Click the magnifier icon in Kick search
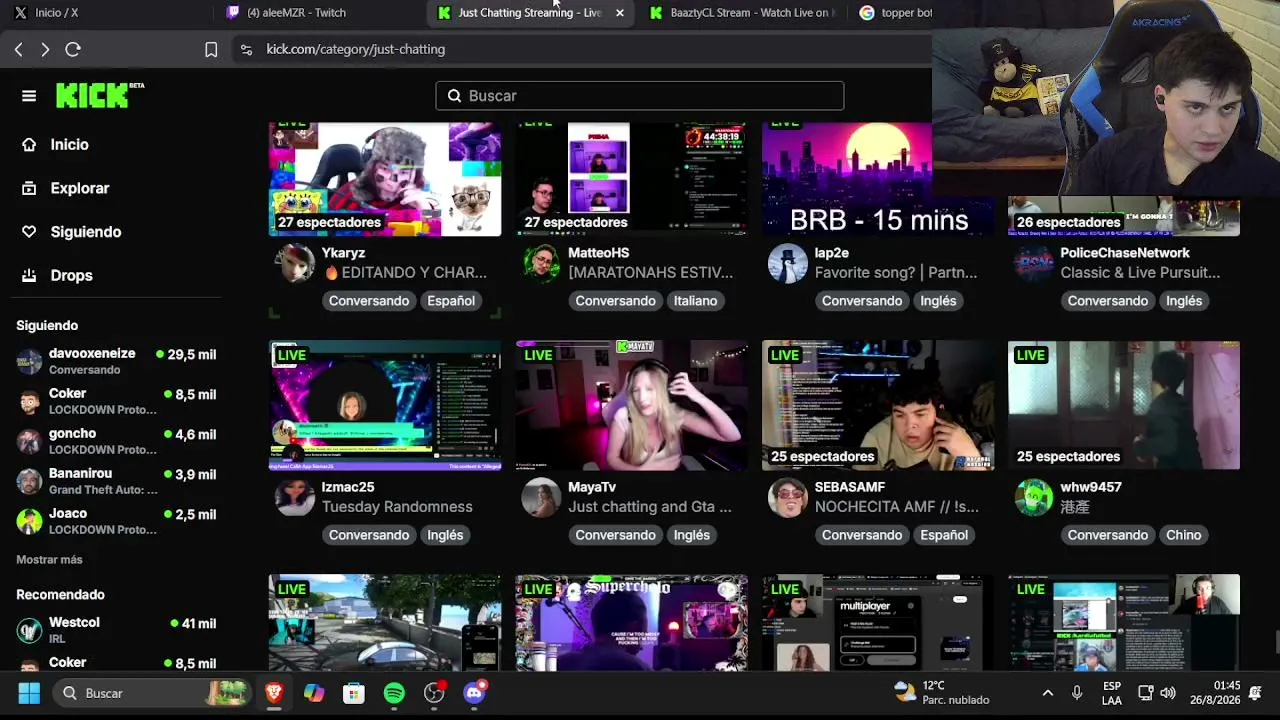This screenshot has height=720, width=1280. (454, 96)
